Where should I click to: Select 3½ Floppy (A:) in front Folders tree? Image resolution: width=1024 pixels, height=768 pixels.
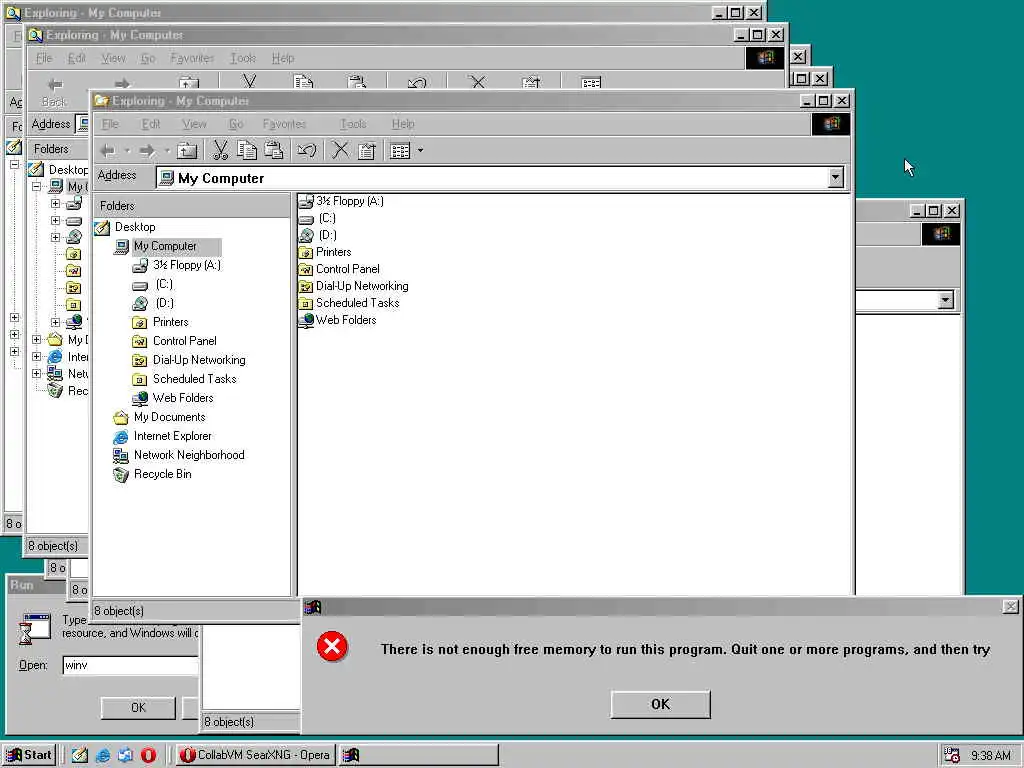point(187,265)
